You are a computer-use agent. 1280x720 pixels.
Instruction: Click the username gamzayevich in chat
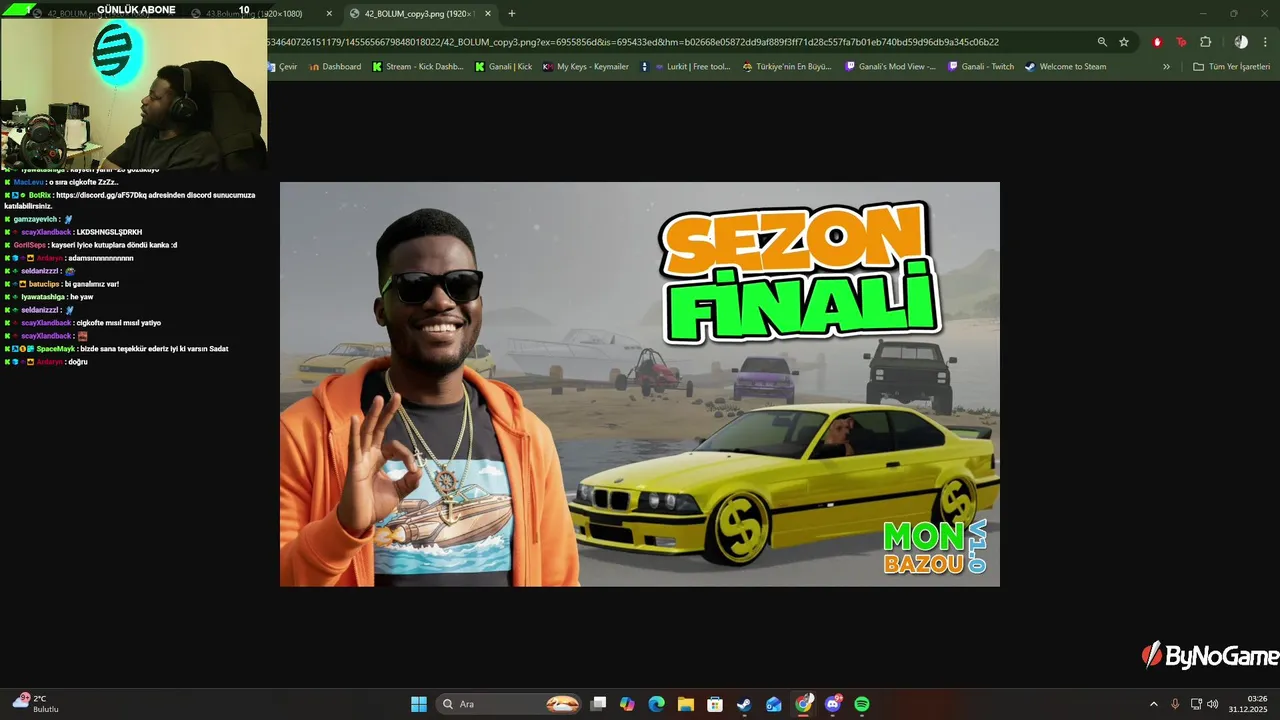(x=36, y=219)
